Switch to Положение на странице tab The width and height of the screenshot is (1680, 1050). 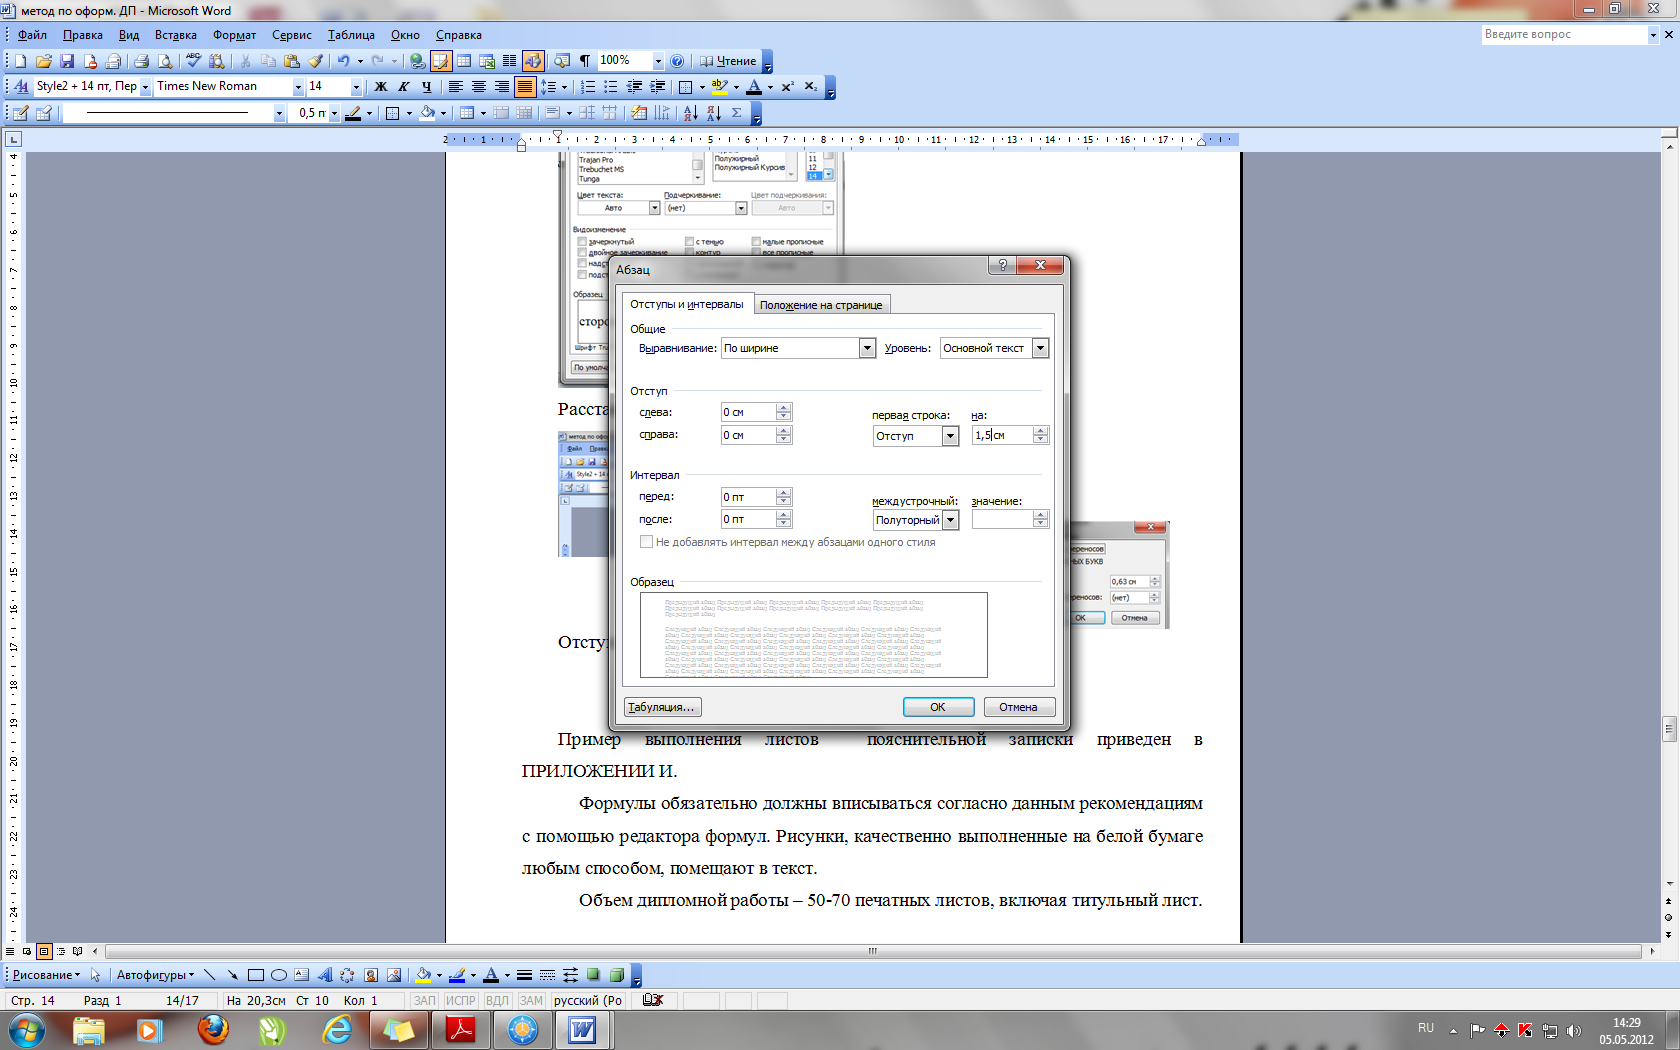(821, 305)
